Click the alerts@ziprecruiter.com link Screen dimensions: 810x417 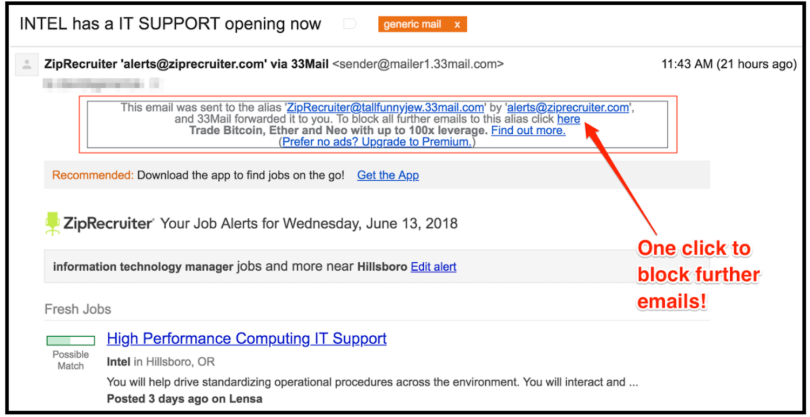pyautogui.click(x=568, y=107)
